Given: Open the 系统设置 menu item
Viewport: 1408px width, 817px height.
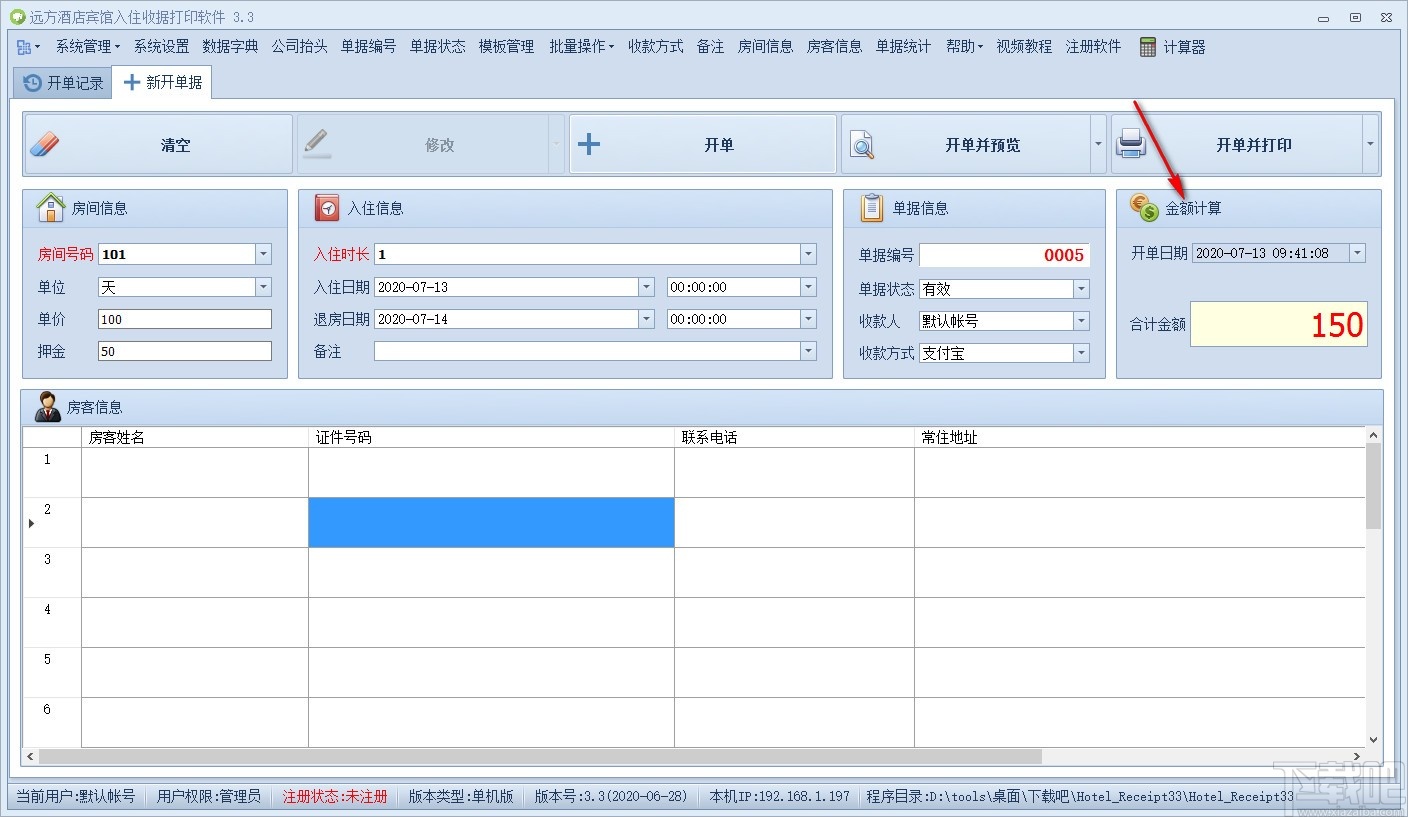Looking at the screenshot, I should (161, 47).
